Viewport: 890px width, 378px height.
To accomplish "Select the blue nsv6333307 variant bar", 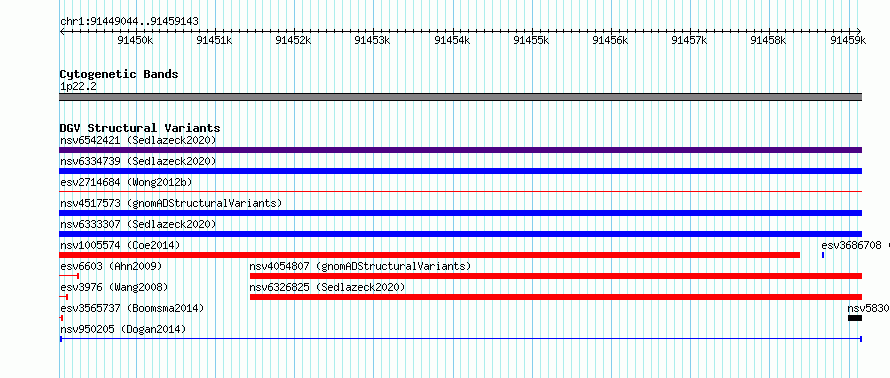I will click(x=461, y=234).
